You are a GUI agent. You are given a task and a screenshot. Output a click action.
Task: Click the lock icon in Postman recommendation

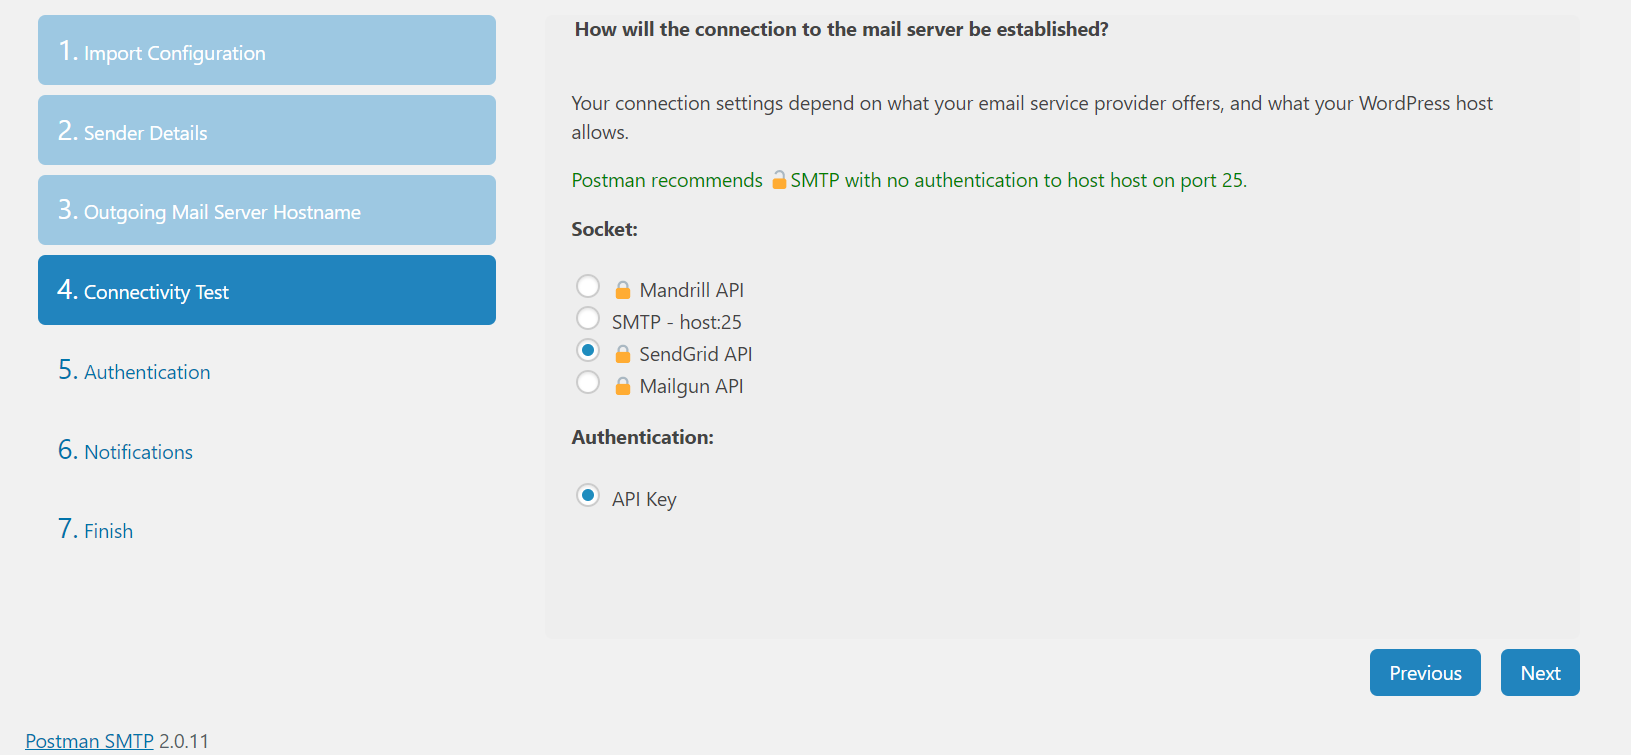pos(779,180)
